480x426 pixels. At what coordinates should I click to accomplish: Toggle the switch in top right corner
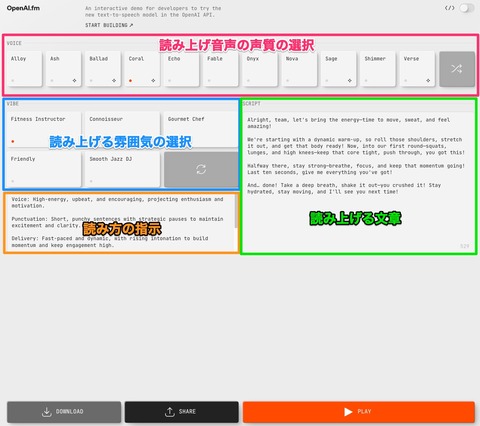467,8
